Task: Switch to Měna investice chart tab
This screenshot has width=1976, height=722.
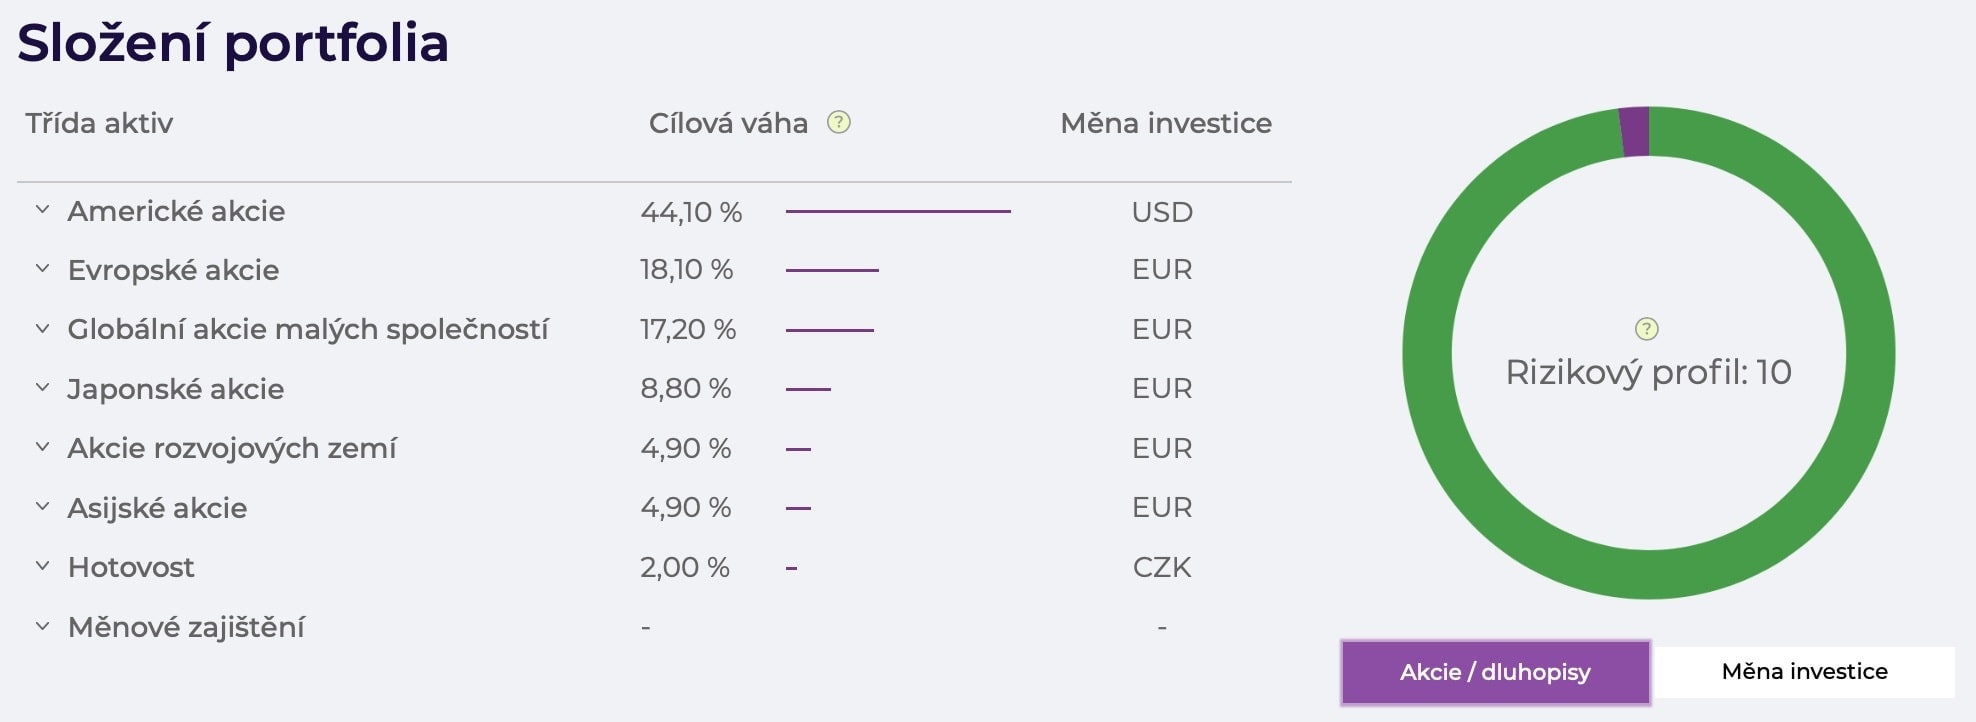Action: point(1804,672)
